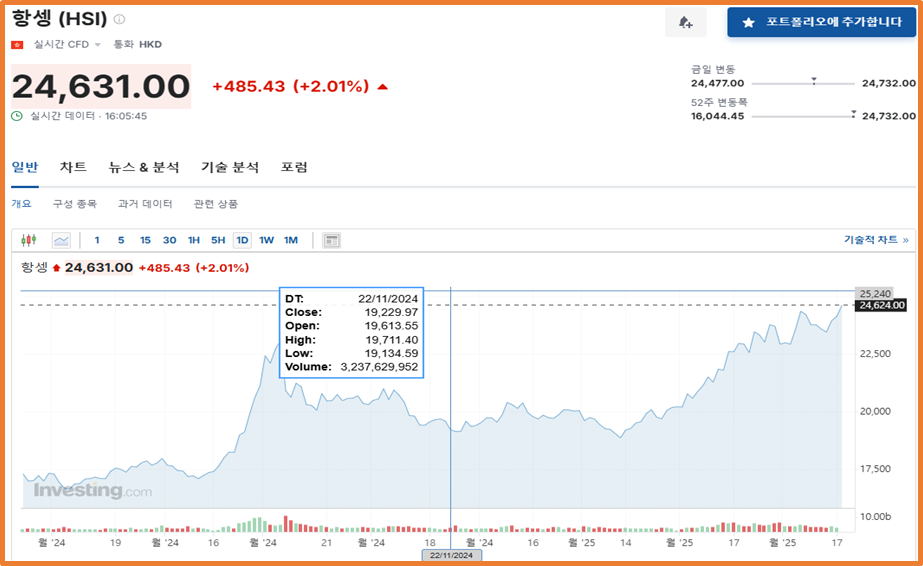This screenshot has height=566, width=923.
Task: Click the HKD currency label
Action: 150,45
